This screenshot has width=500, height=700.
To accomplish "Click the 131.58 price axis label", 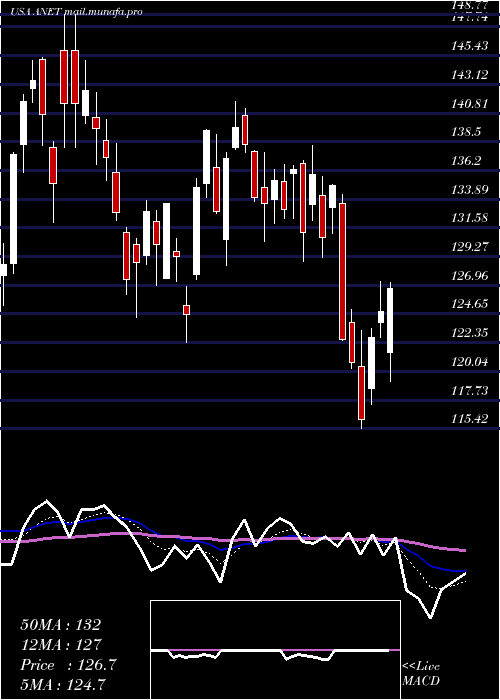I will point(471,218).
